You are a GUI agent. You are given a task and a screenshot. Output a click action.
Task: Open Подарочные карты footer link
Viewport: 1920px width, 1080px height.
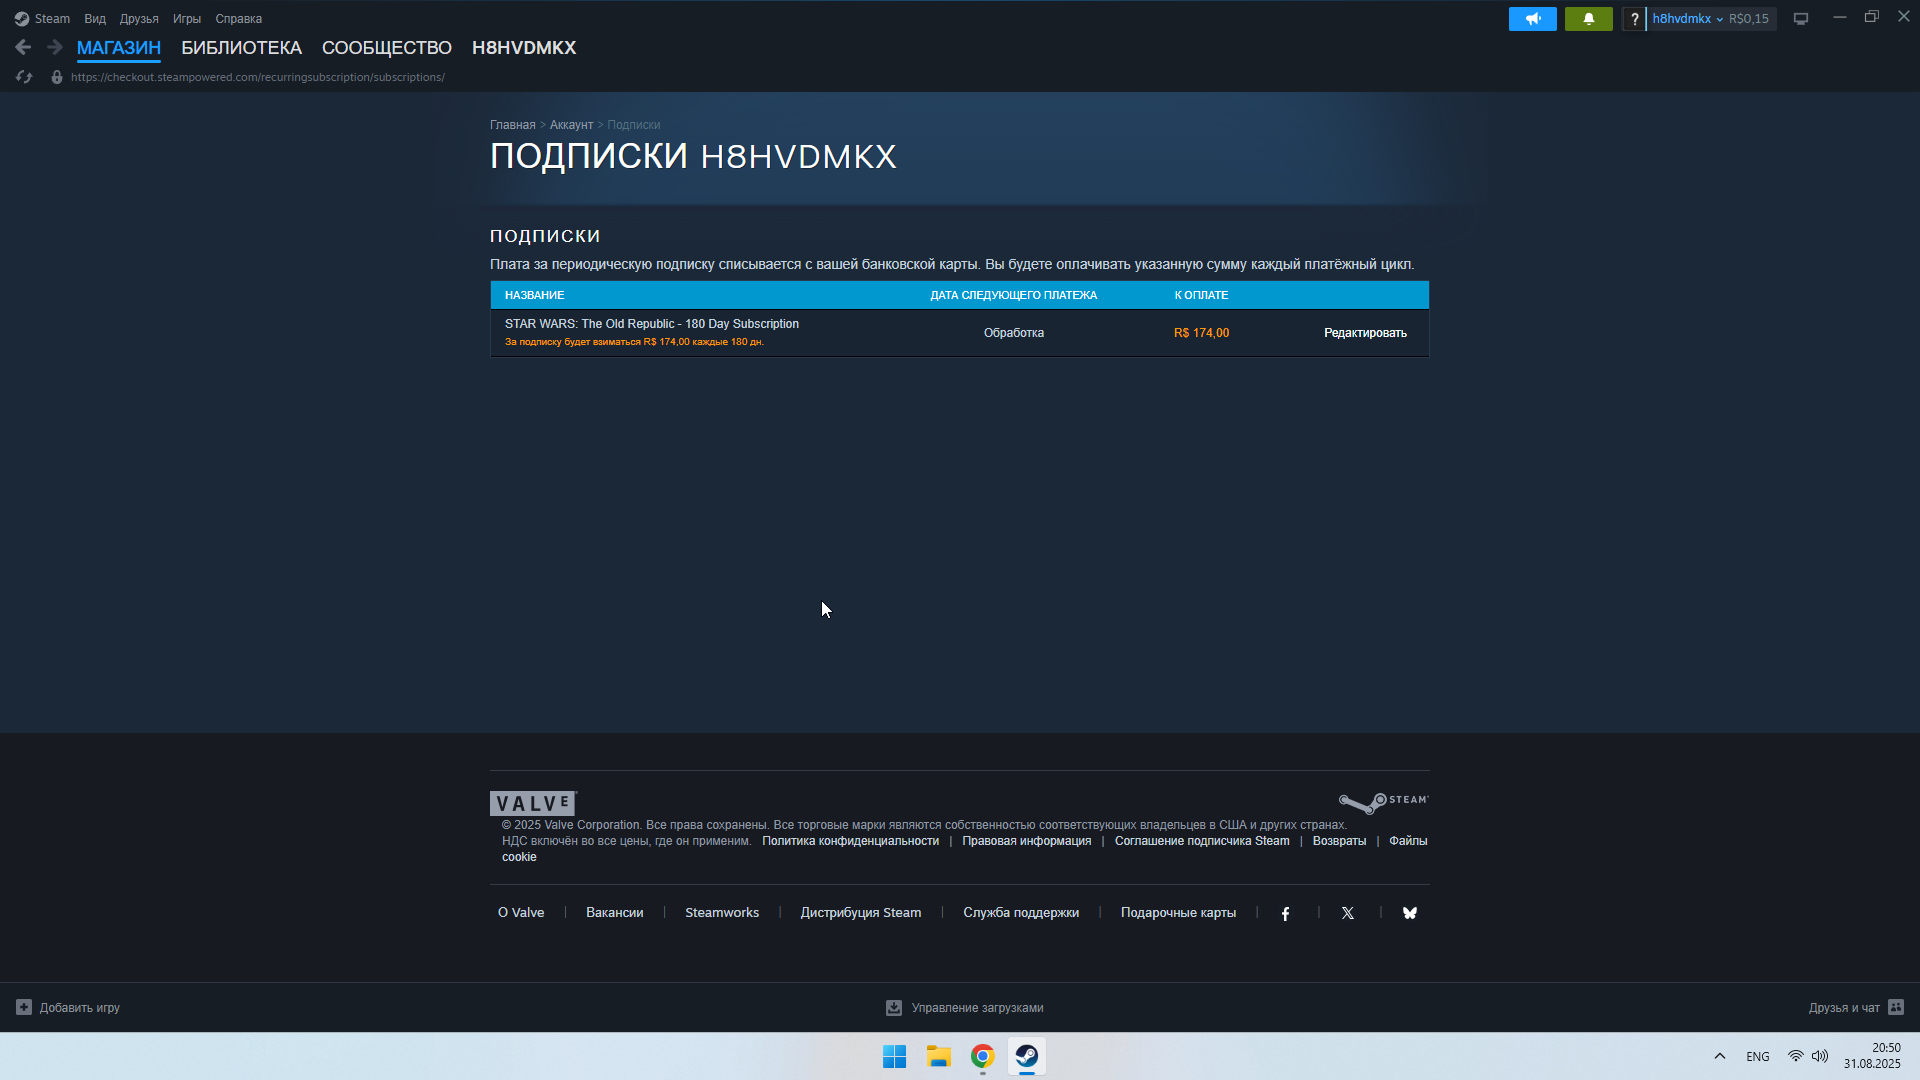click(1178, 913)
